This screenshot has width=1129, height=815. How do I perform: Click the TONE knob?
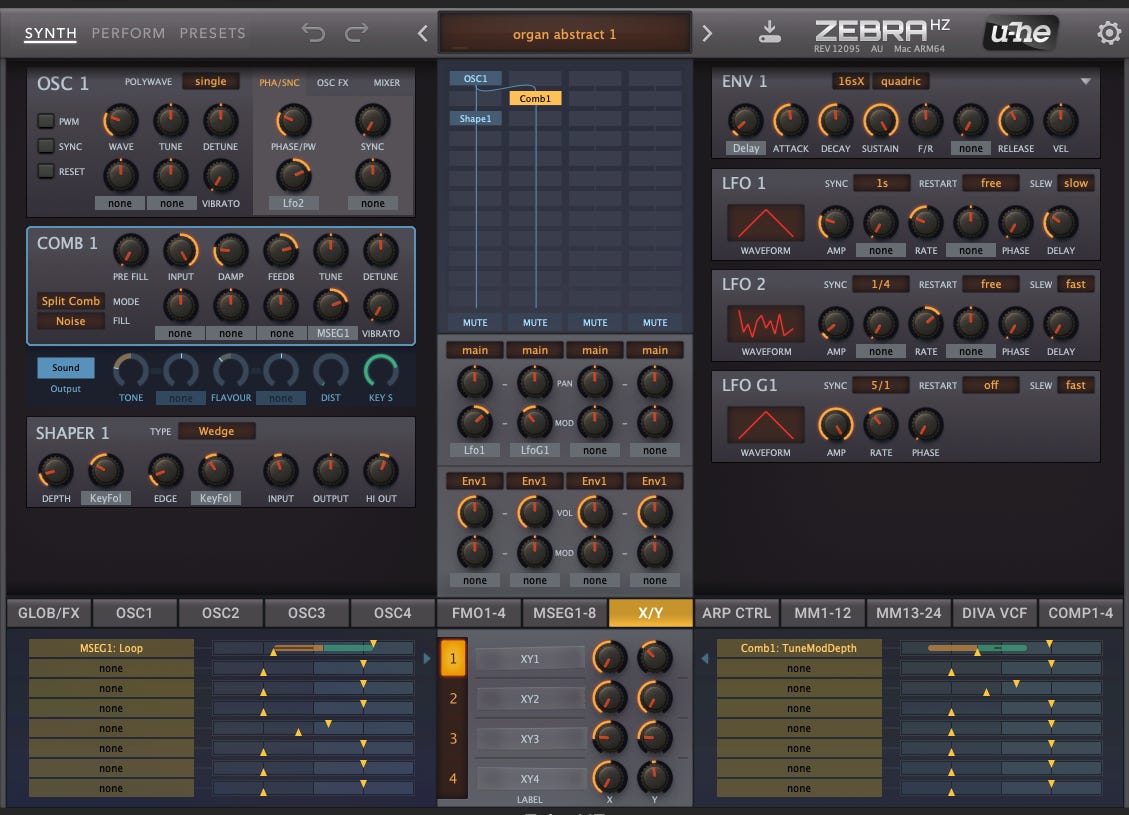[131, 372]
